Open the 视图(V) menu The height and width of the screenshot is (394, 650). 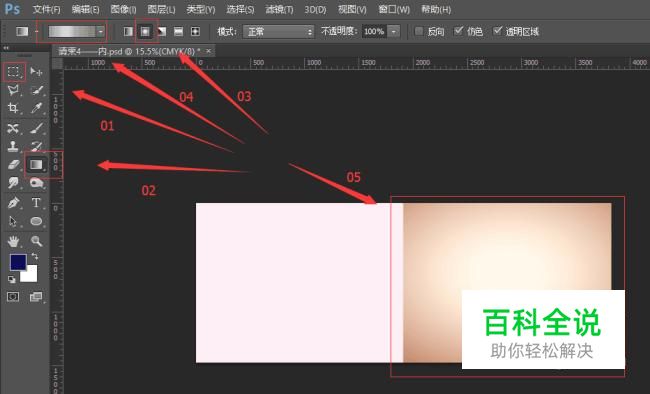point(352,9)
